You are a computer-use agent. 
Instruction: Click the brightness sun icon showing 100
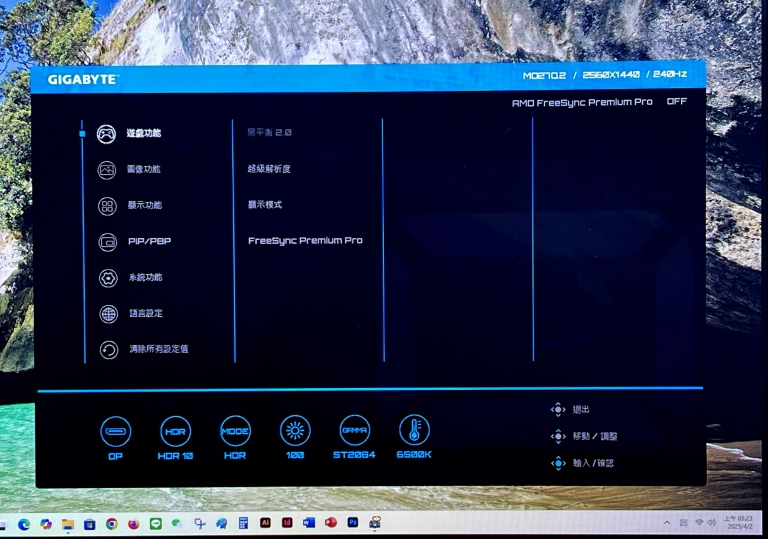(295, 431)
